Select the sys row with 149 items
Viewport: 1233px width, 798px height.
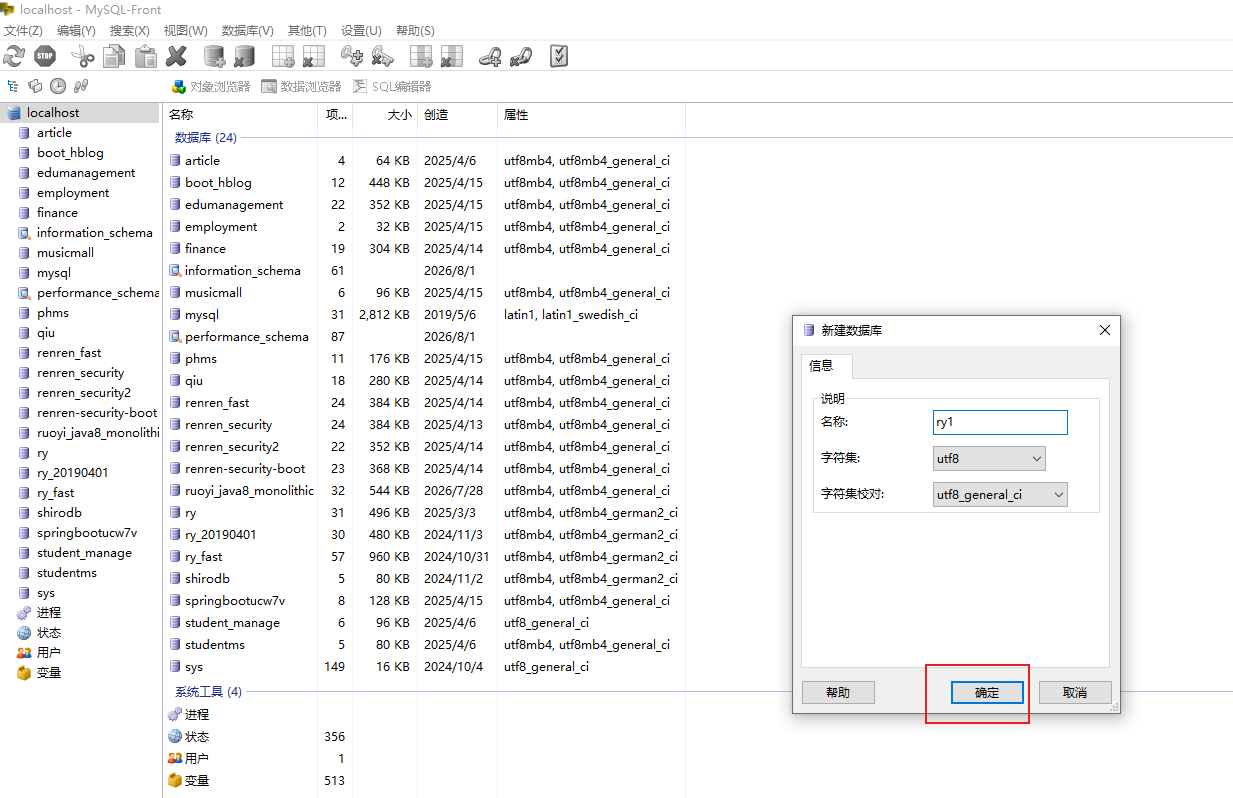click(423, 666)
